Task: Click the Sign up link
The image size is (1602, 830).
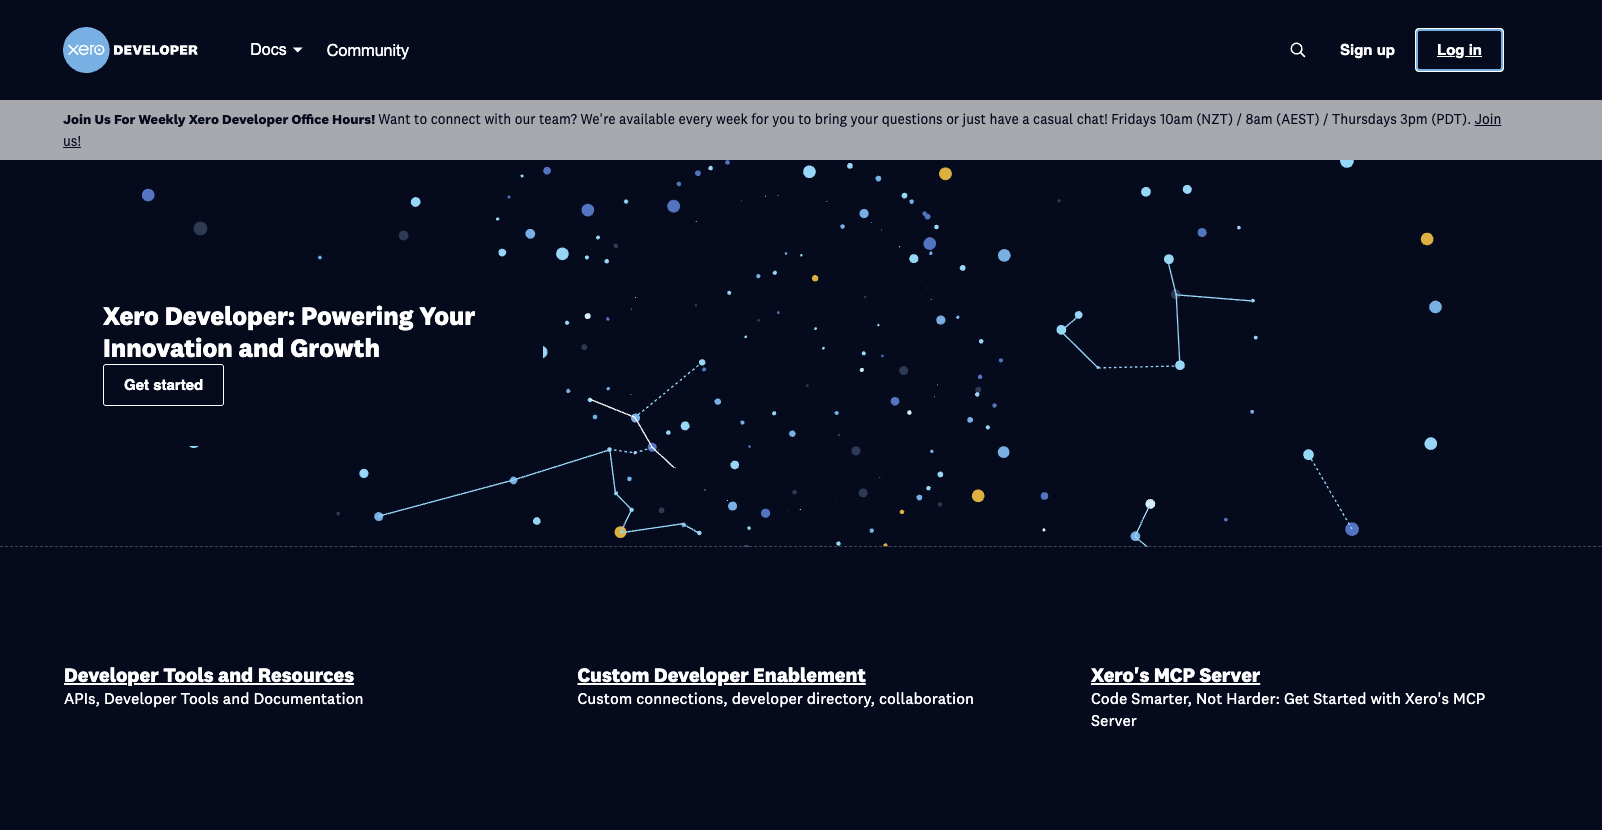Action: pos(1367,50)
